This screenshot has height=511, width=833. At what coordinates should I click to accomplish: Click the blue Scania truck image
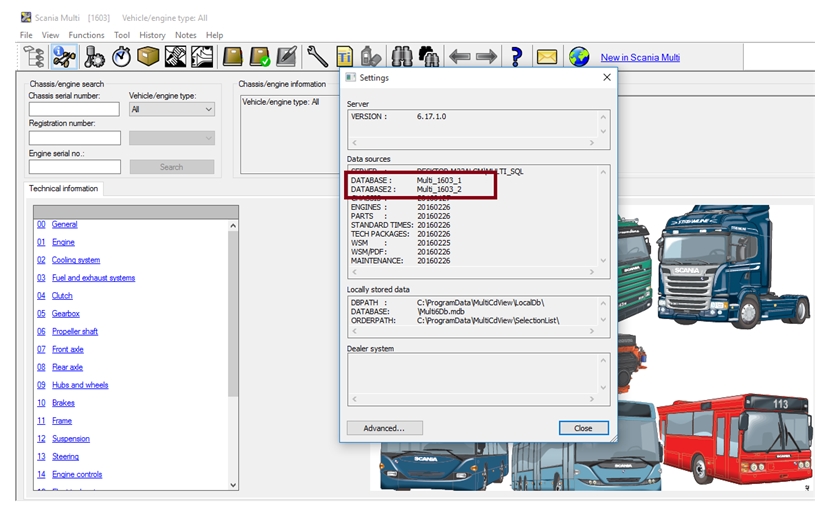733,267
